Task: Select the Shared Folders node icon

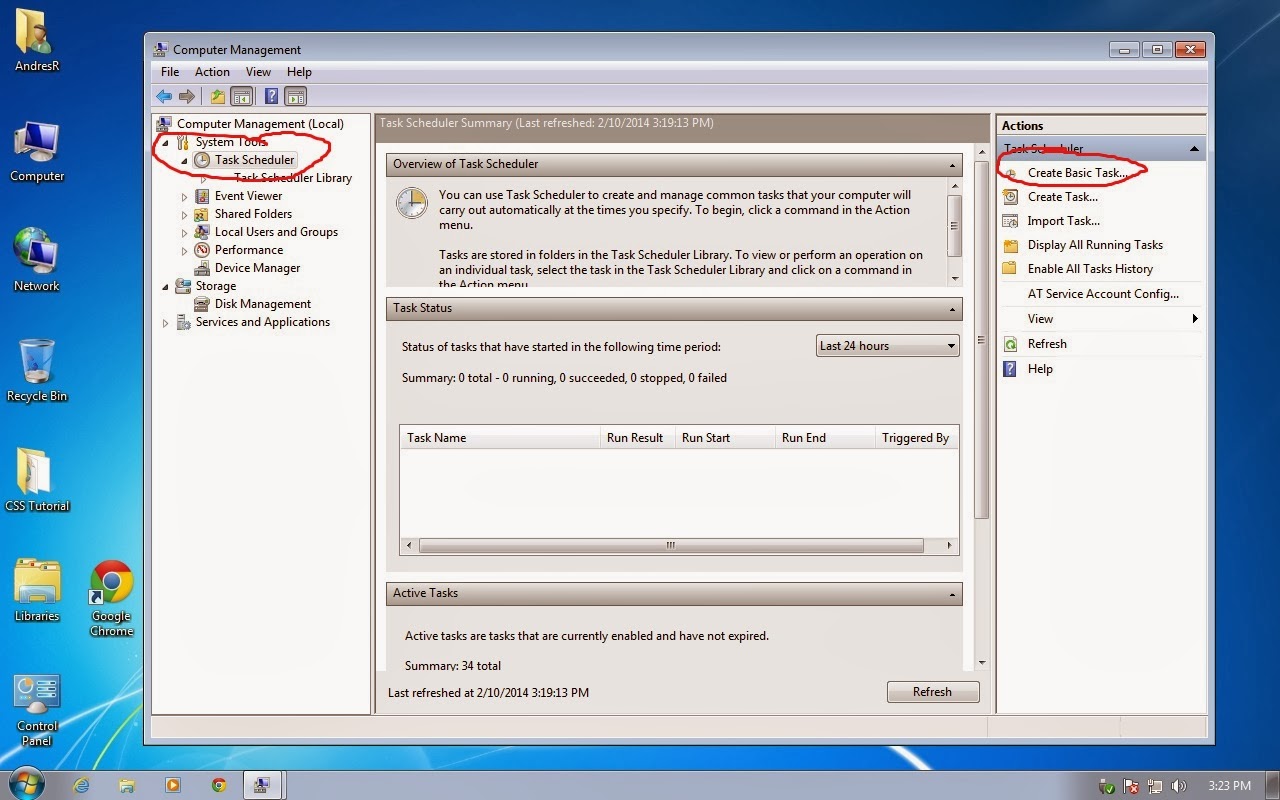Action: 202,214
